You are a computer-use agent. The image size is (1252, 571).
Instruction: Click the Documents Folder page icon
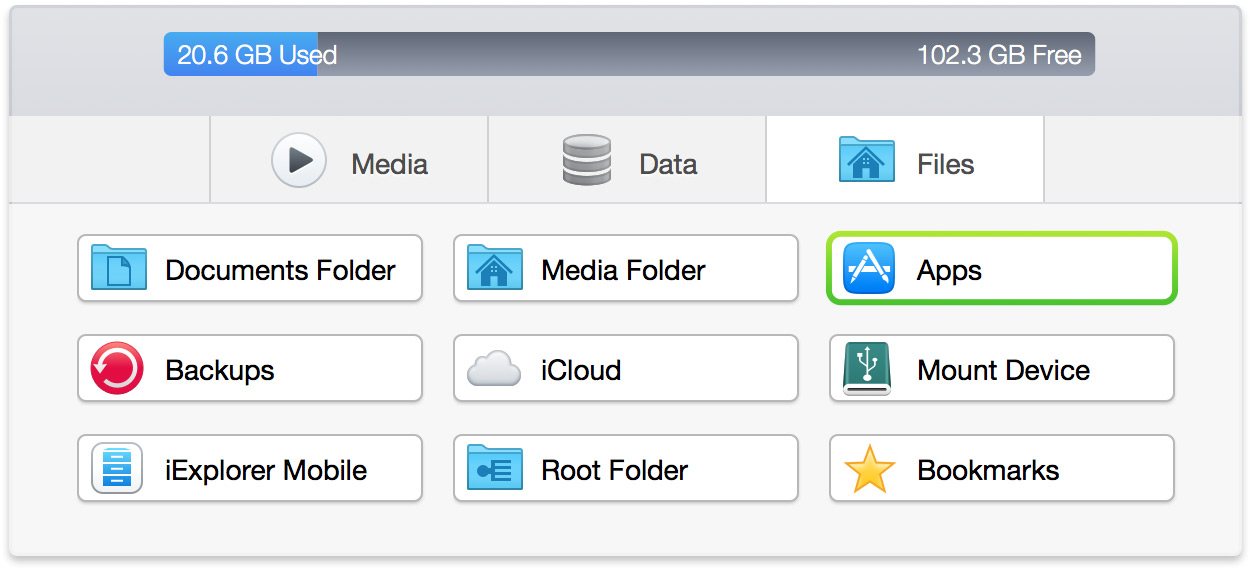pos(118,269)
